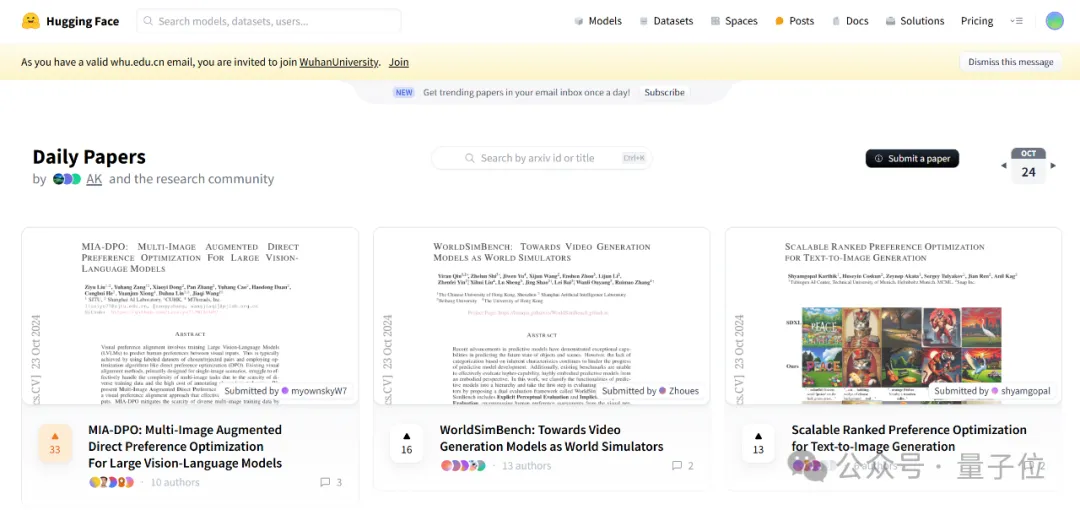Open the Oct 24 date picker
The height and width of the screenshot is (510, 1080).
pos(1028,165)
